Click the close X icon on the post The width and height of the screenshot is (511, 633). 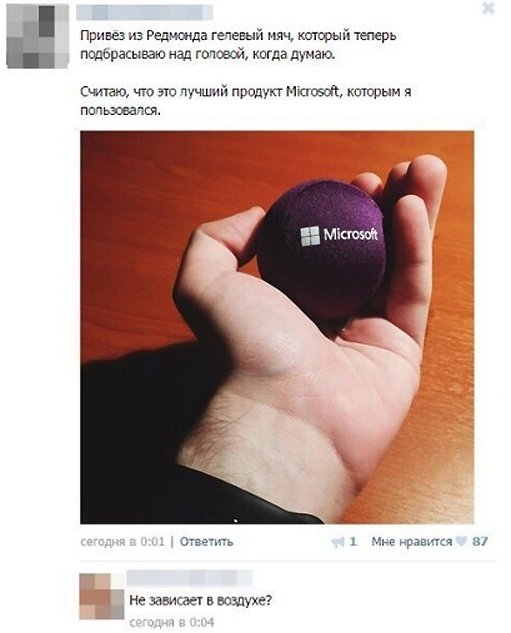tap(488, 8)
